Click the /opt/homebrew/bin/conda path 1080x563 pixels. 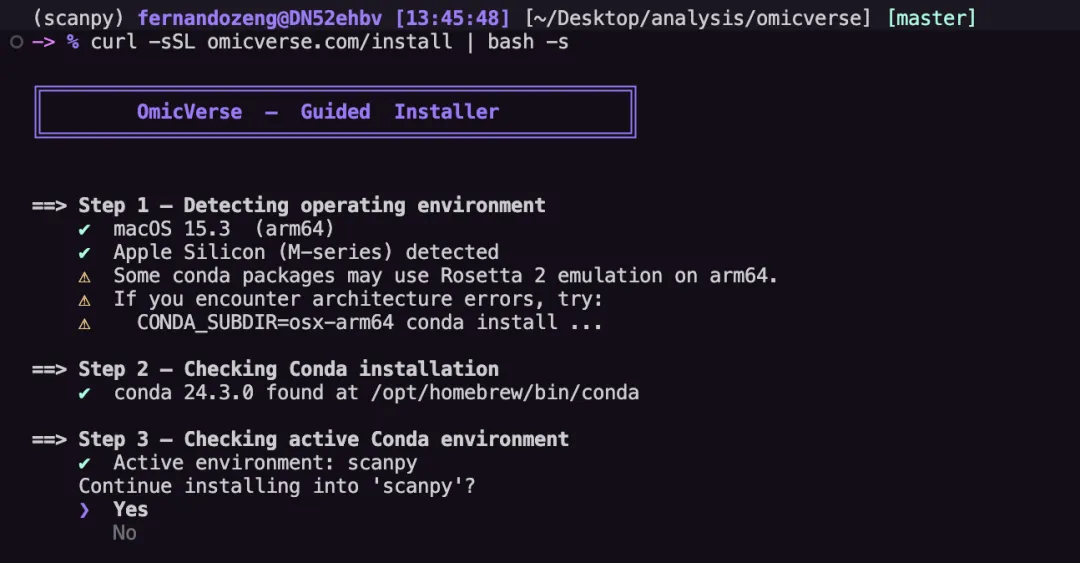pos(504,393)
